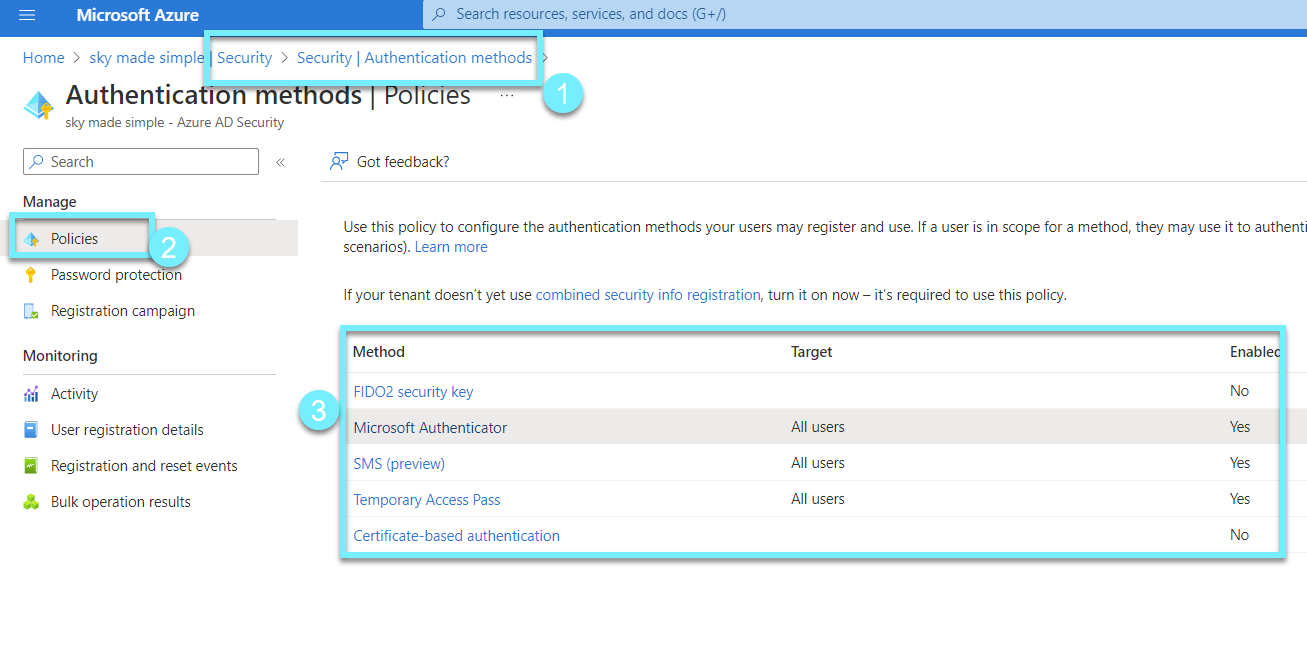This screenshot has width=1307, height=651.
Task: Click the Policies diamond icon in sidebar
Action: pyautogui.click(x=31, y=239)
